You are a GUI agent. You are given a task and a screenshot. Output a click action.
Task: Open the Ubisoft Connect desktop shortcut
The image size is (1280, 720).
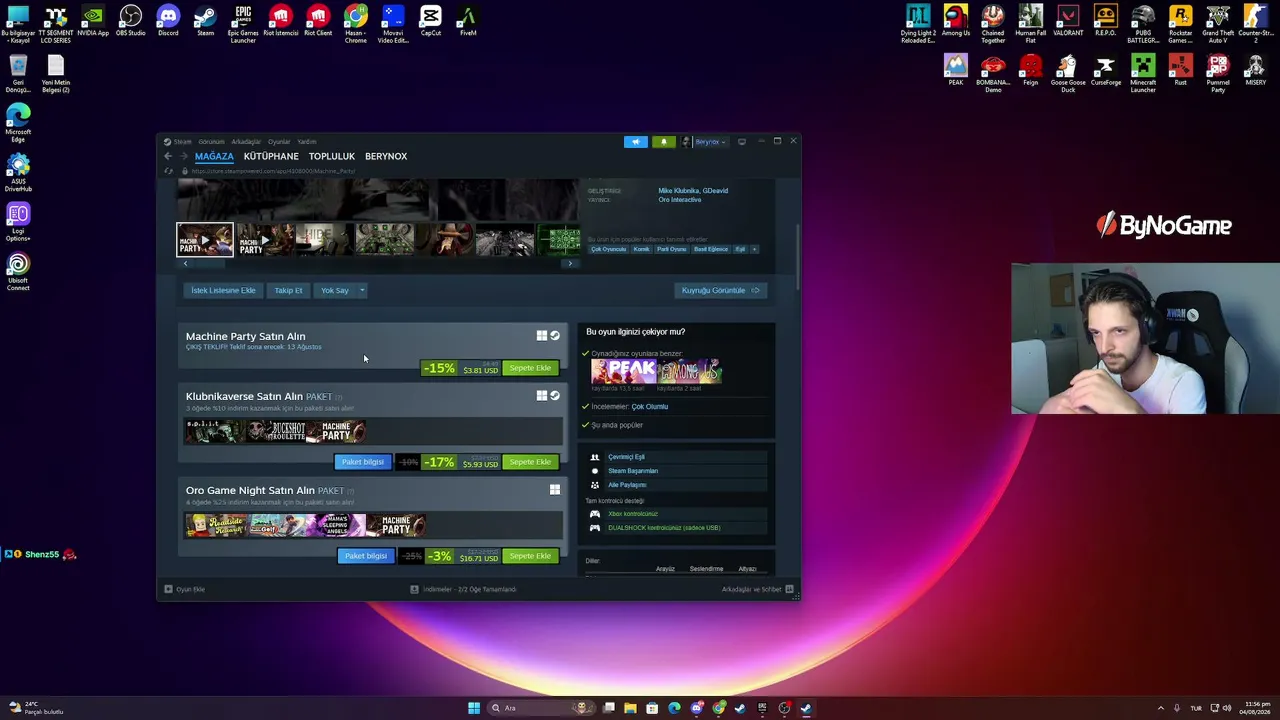pos(18,271)
